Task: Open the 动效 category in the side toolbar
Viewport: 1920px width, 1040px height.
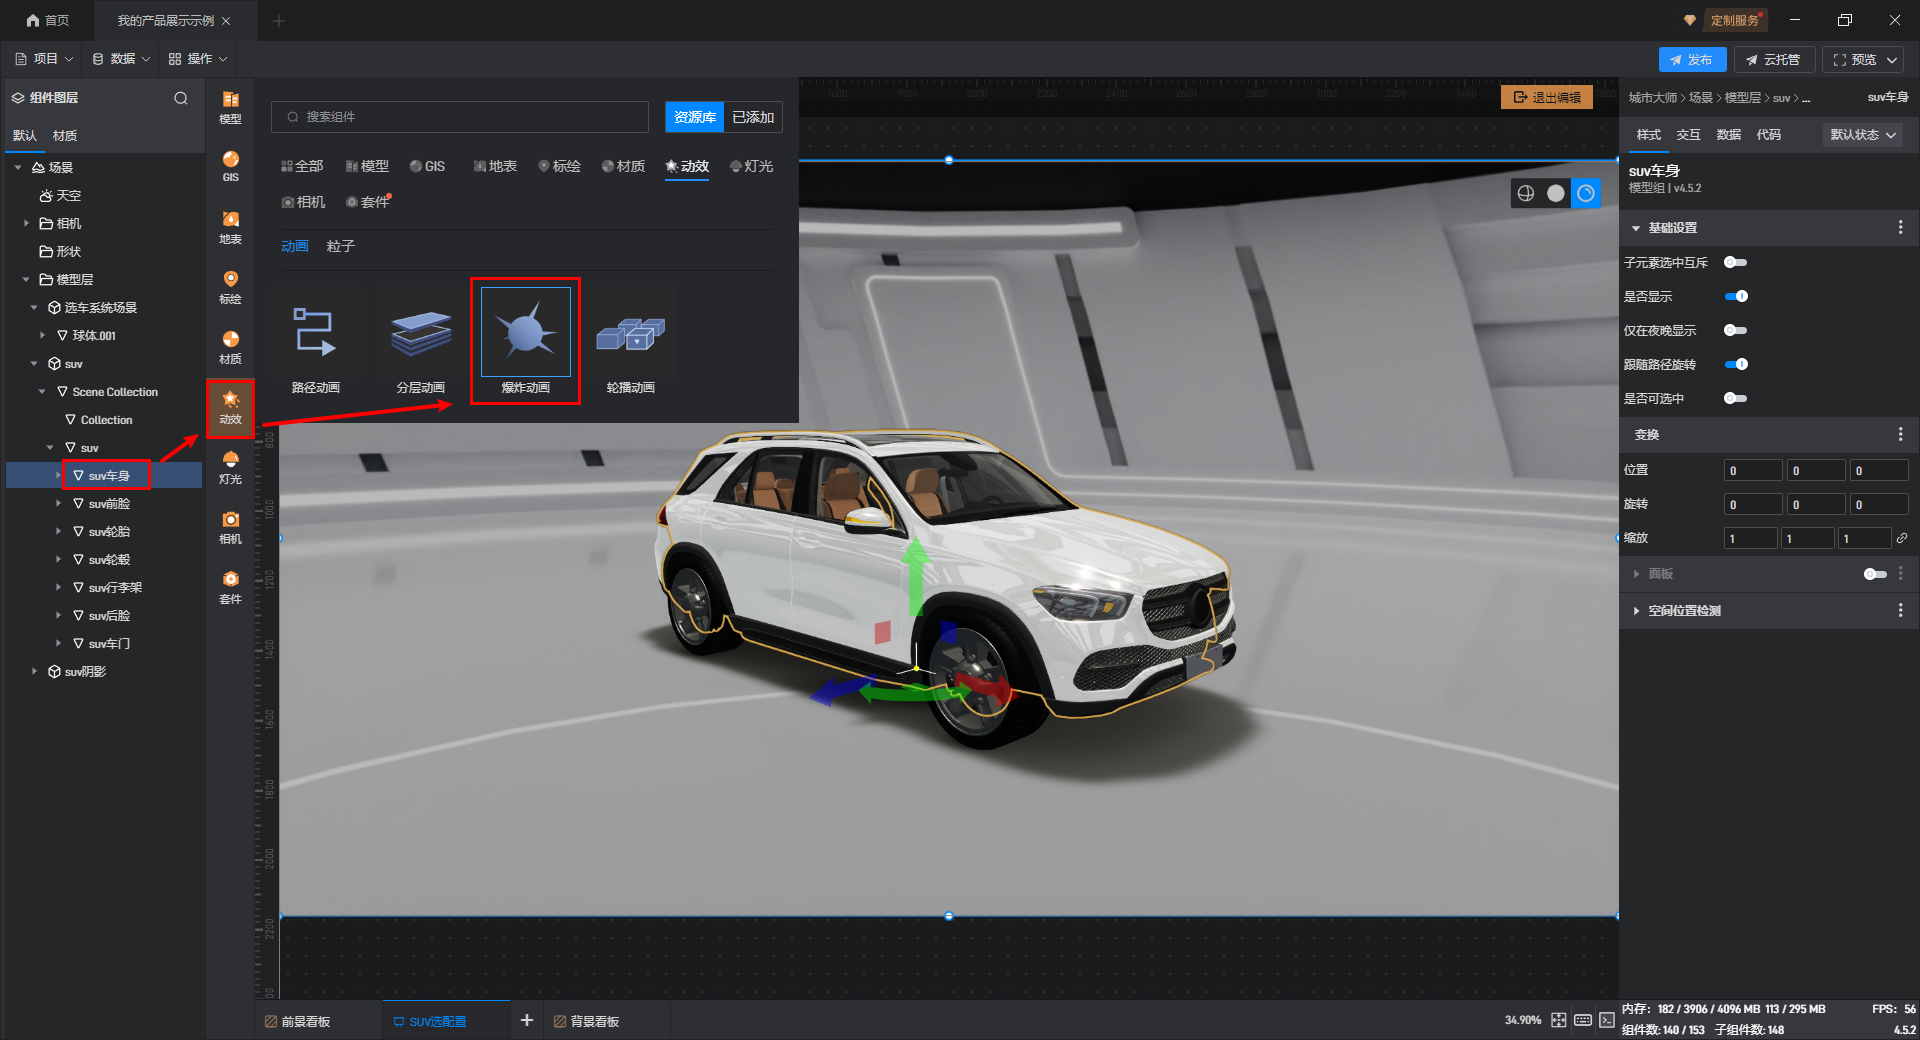Action: pyautogui.click(x=230, y=408)
